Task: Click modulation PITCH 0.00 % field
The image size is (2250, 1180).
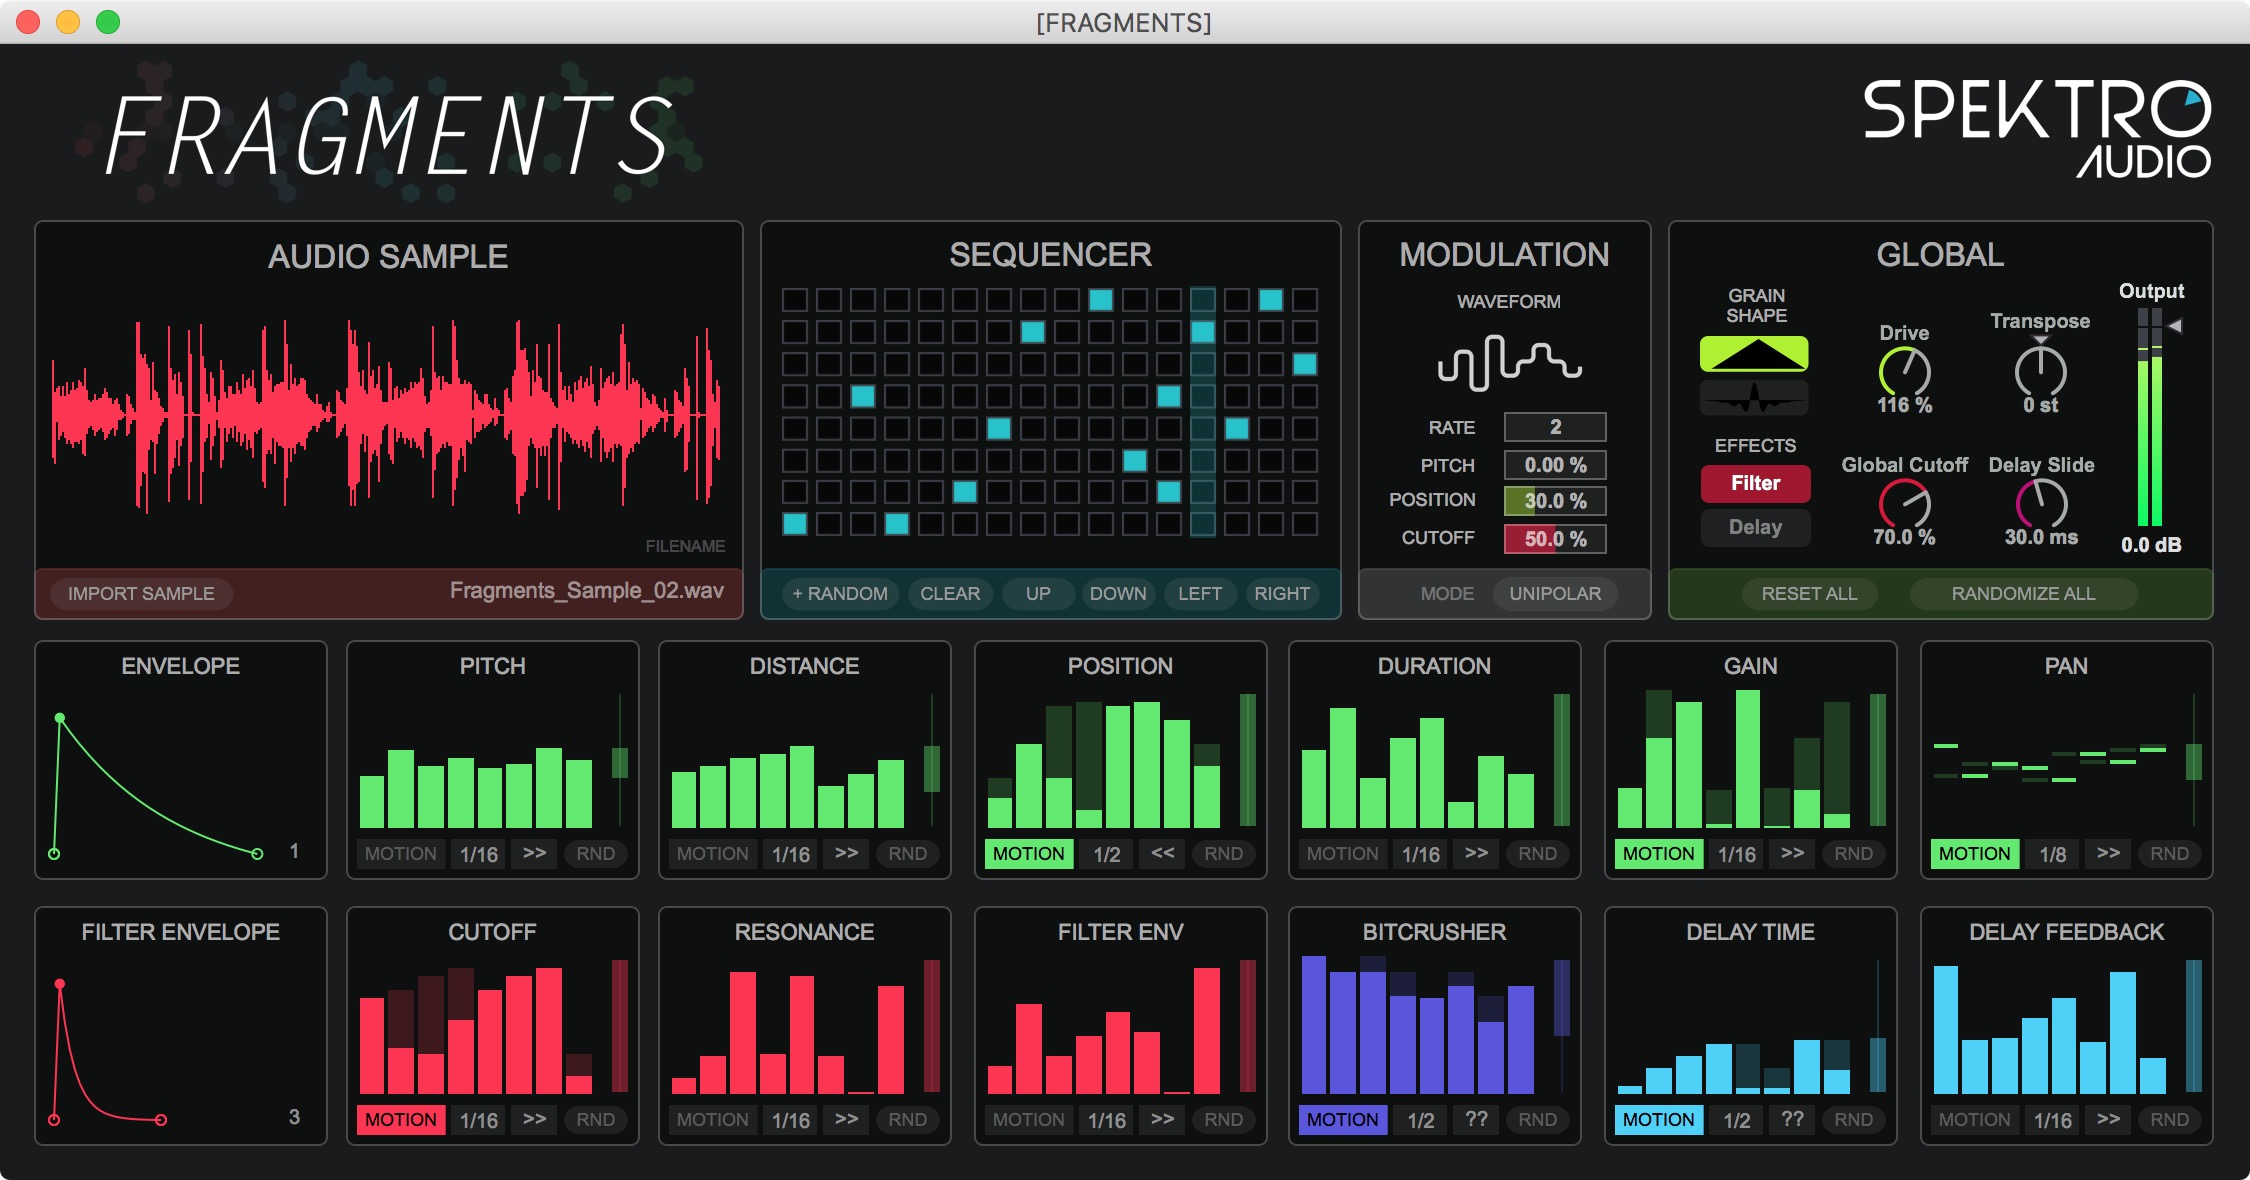Action: tap(1555, 465)
